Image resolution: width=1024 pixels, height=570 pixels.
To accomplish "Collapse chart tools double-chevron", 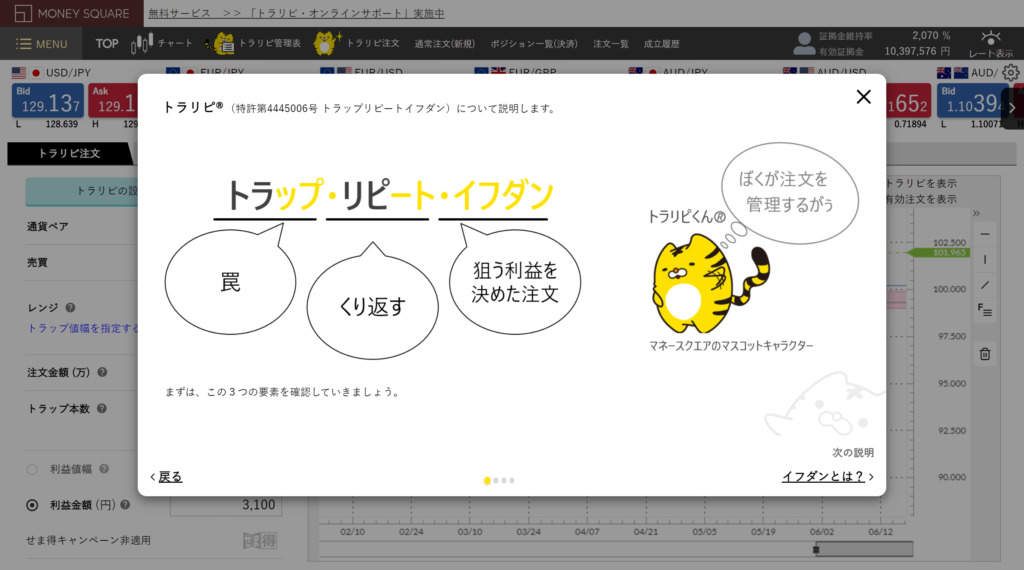I will pyautogui.click(x=976, y=214).
